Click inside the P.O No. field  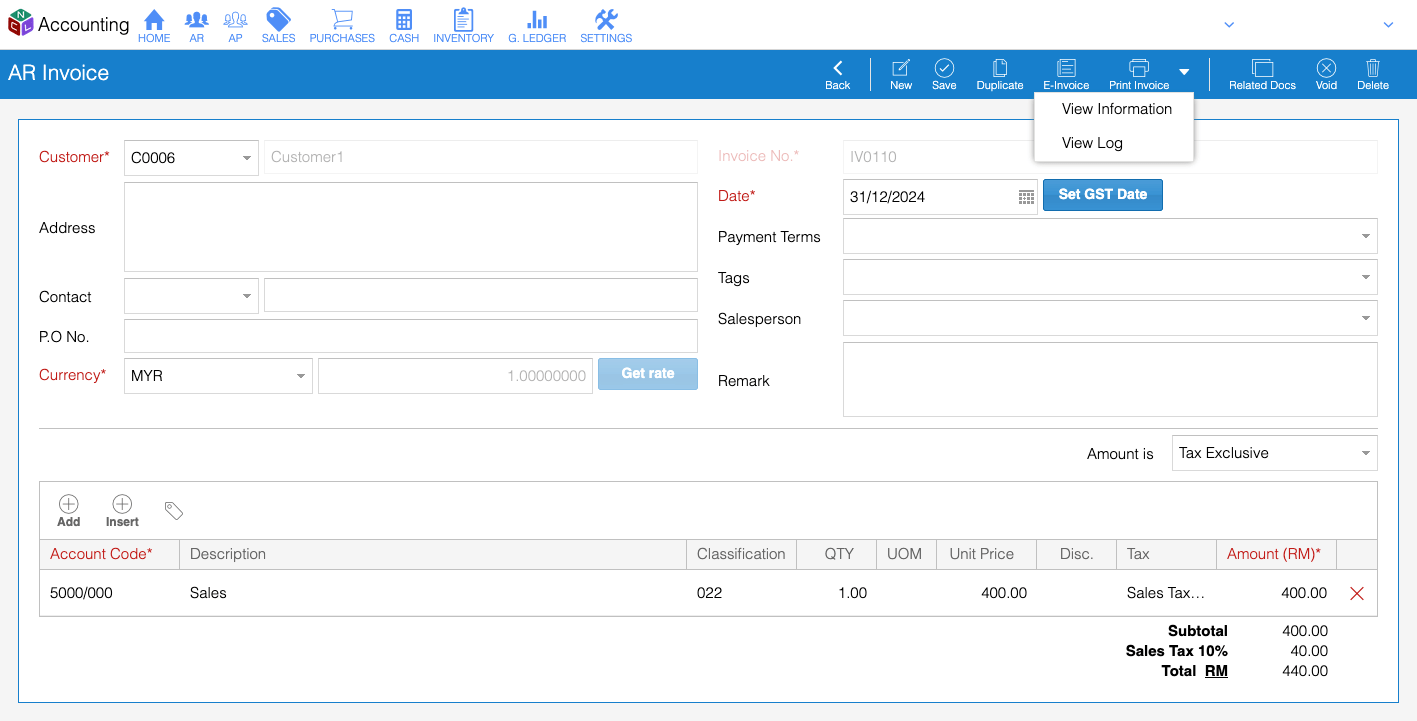410,336
